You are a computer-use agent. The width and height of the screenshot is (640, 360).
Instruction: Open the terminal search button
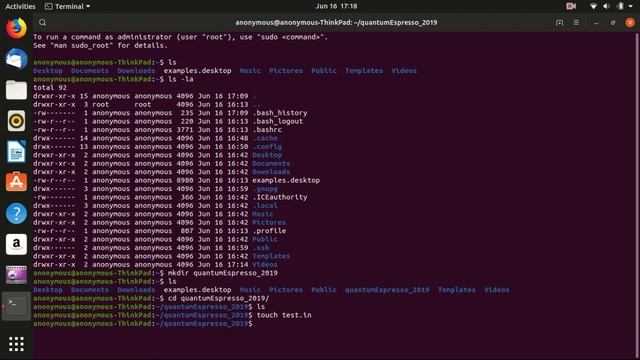42,22
